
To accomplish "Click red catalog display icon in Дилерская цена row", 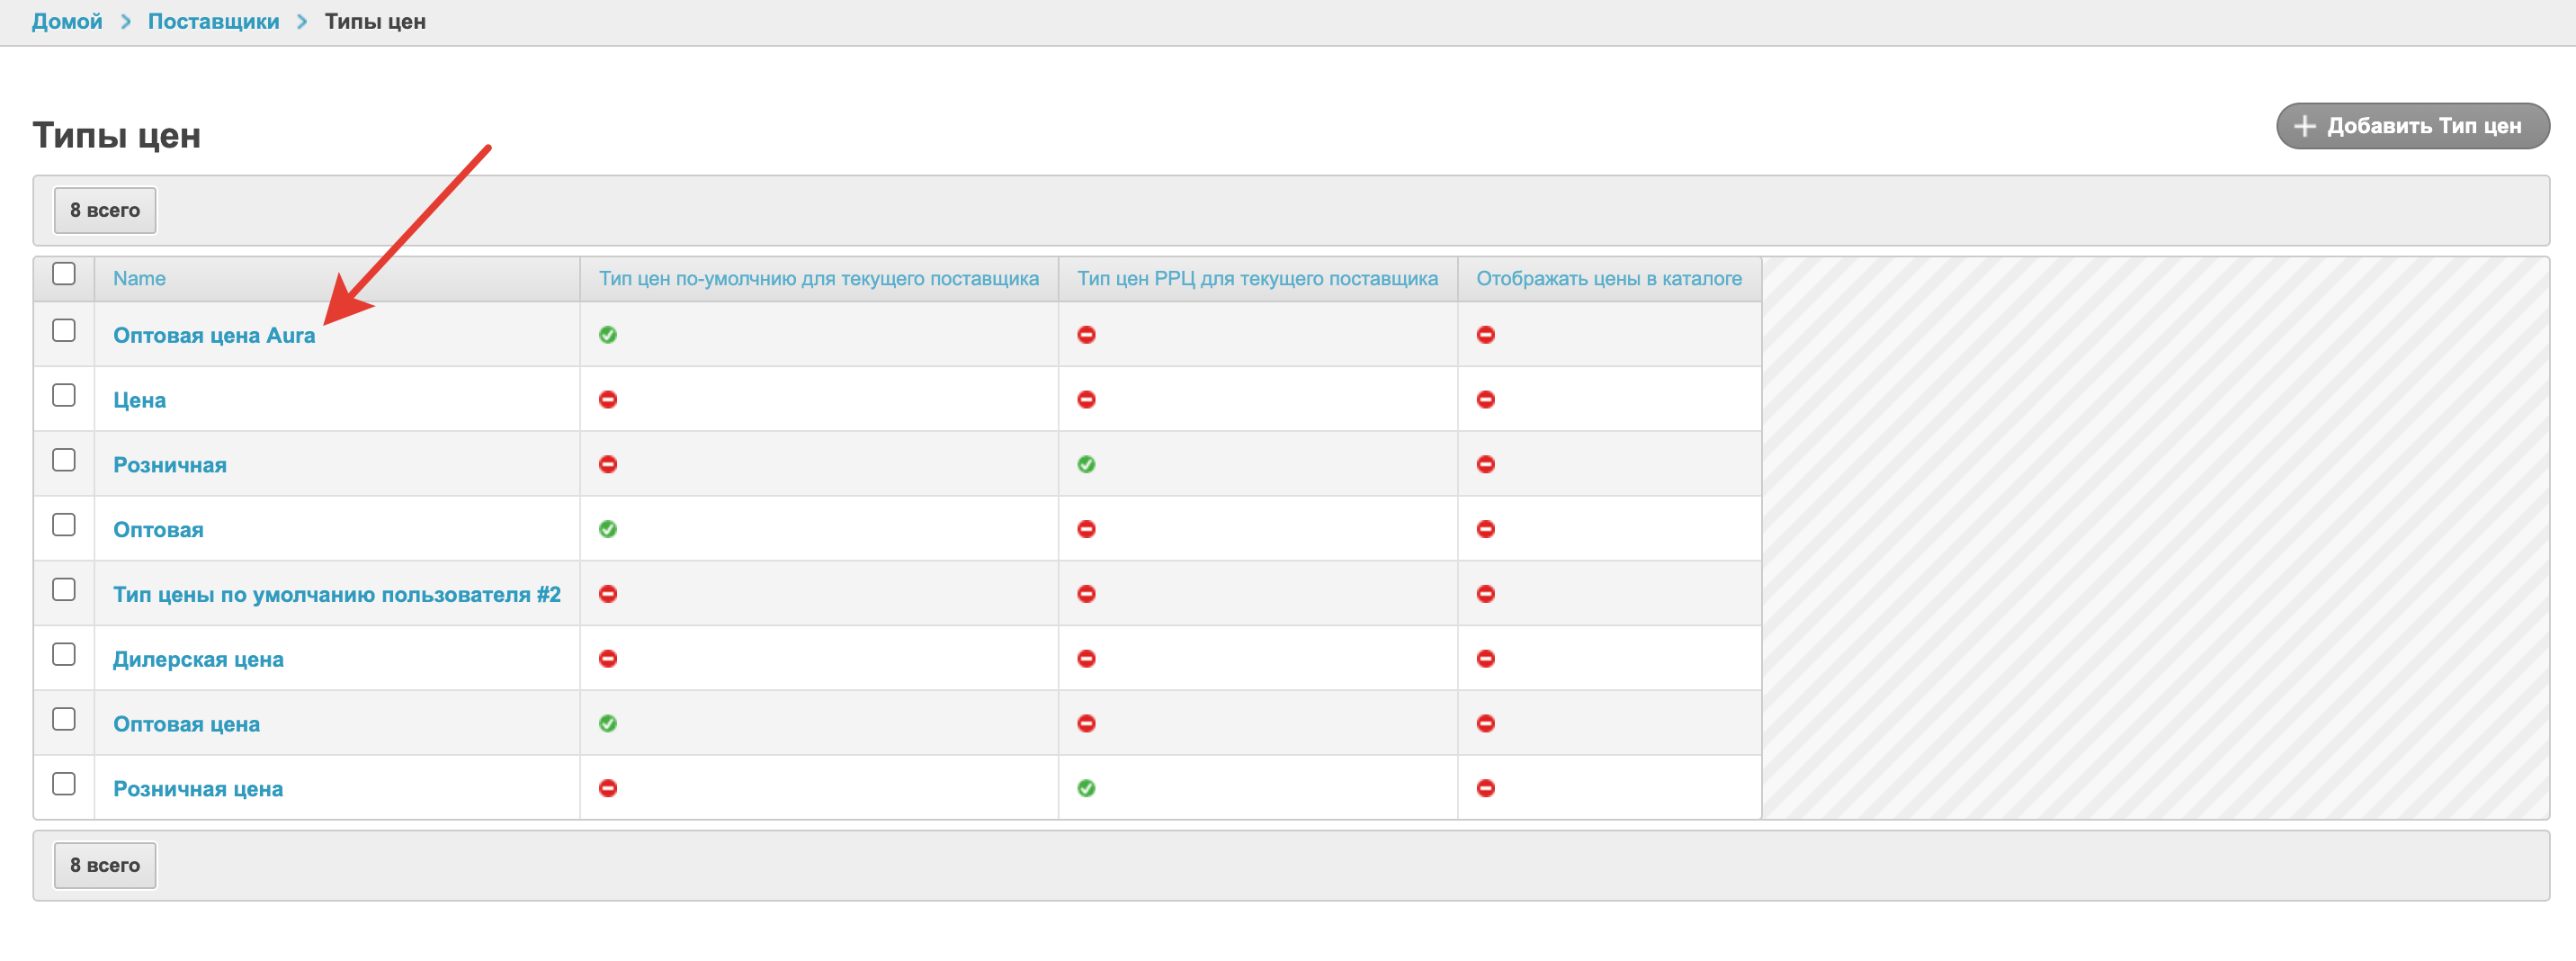I will click(1485, 659).
